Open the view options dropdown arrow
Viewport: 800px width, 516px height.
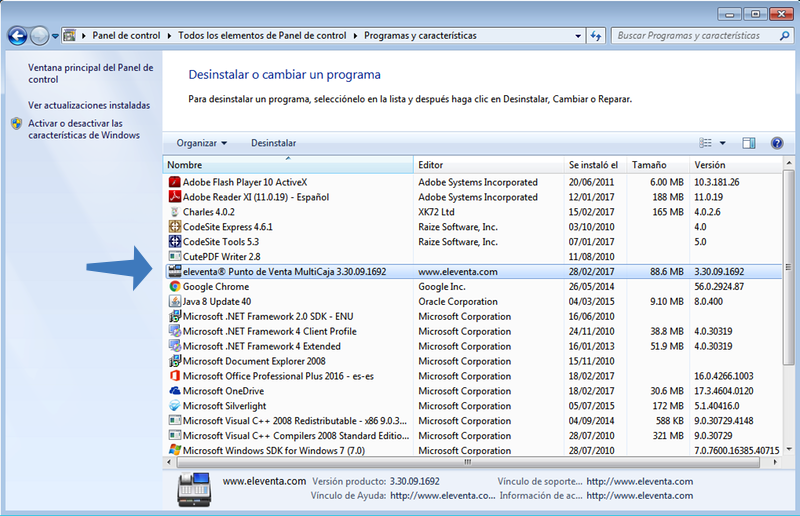[722, 143]
